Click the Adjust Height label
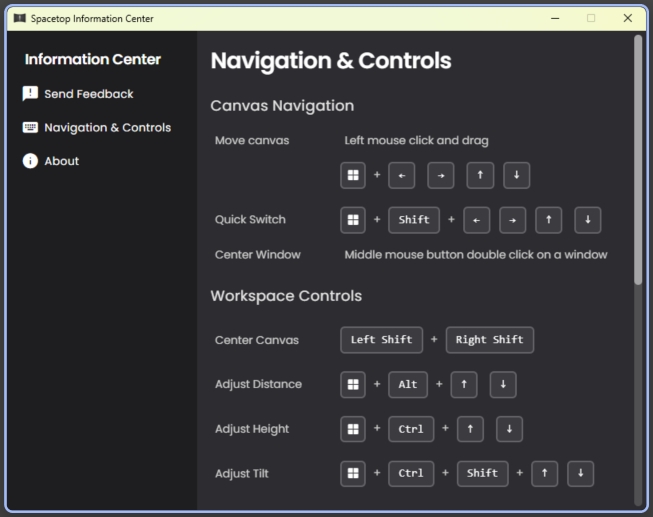Viewport: 653px width, 517px height. pos(252,429)
